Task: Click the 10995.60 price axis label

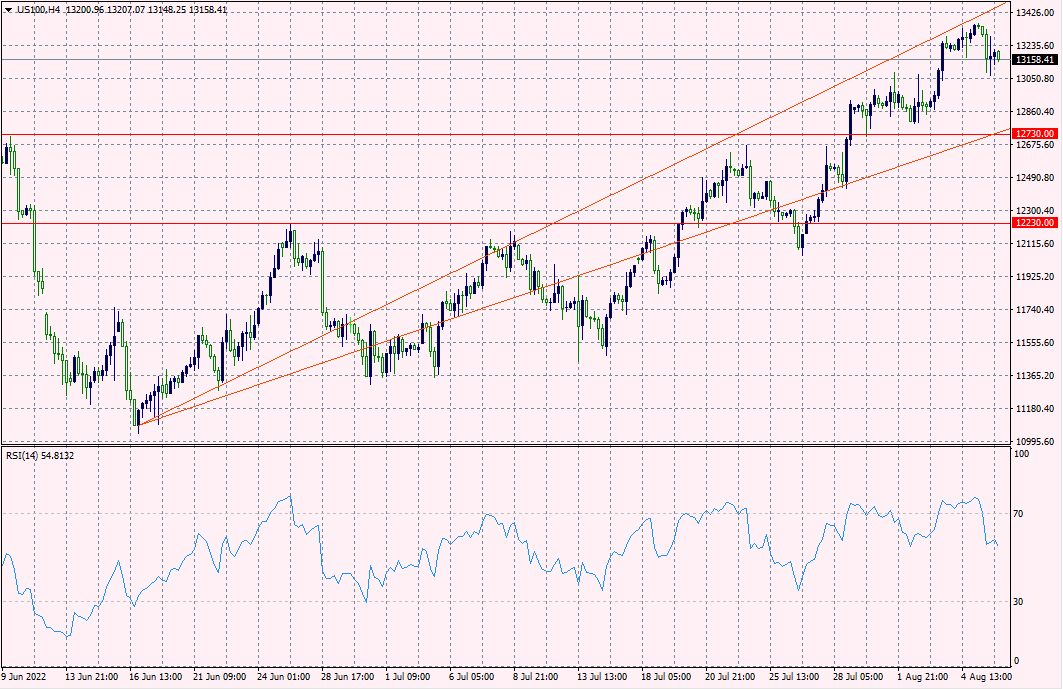Action: (x=1035, y=441)
